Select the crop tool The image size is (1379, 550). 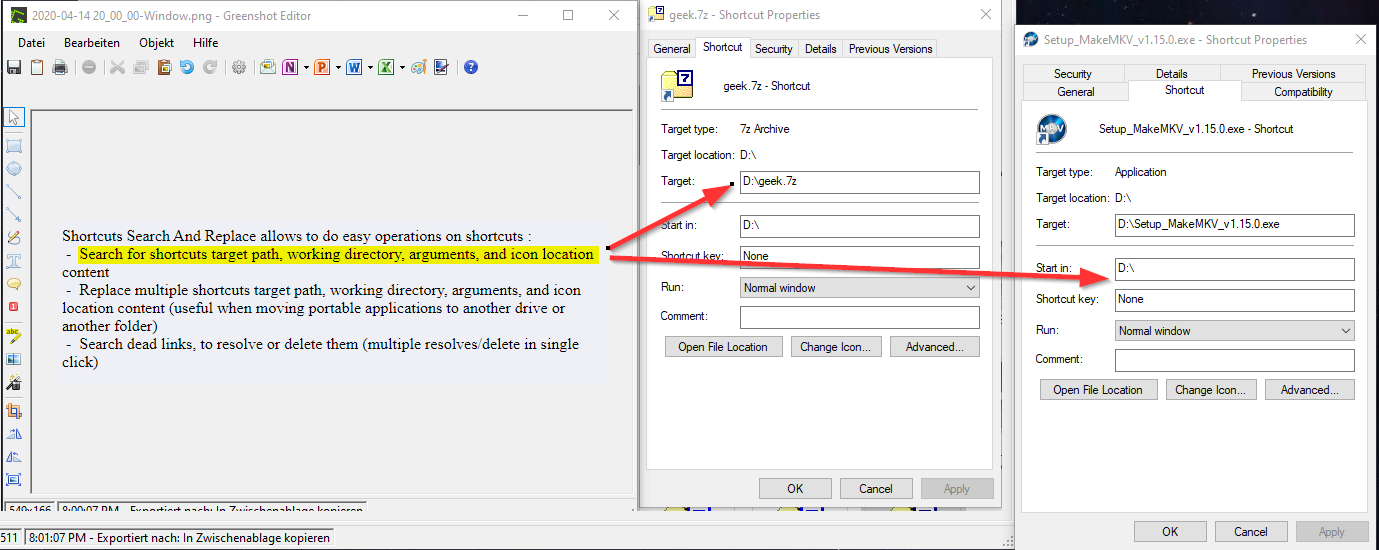coord(14,410)
